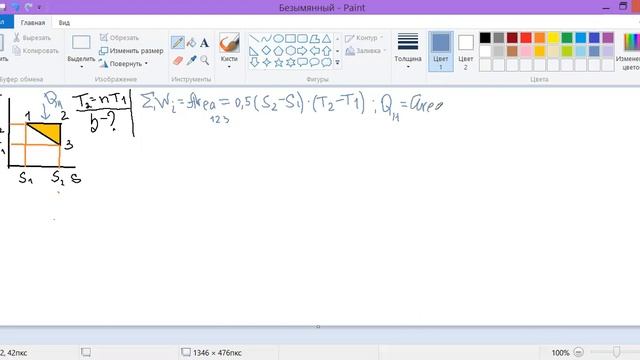Choose the Rounded rectangular callout shape
This screenshot has width=640, height=360.
[x=302, y=62]
